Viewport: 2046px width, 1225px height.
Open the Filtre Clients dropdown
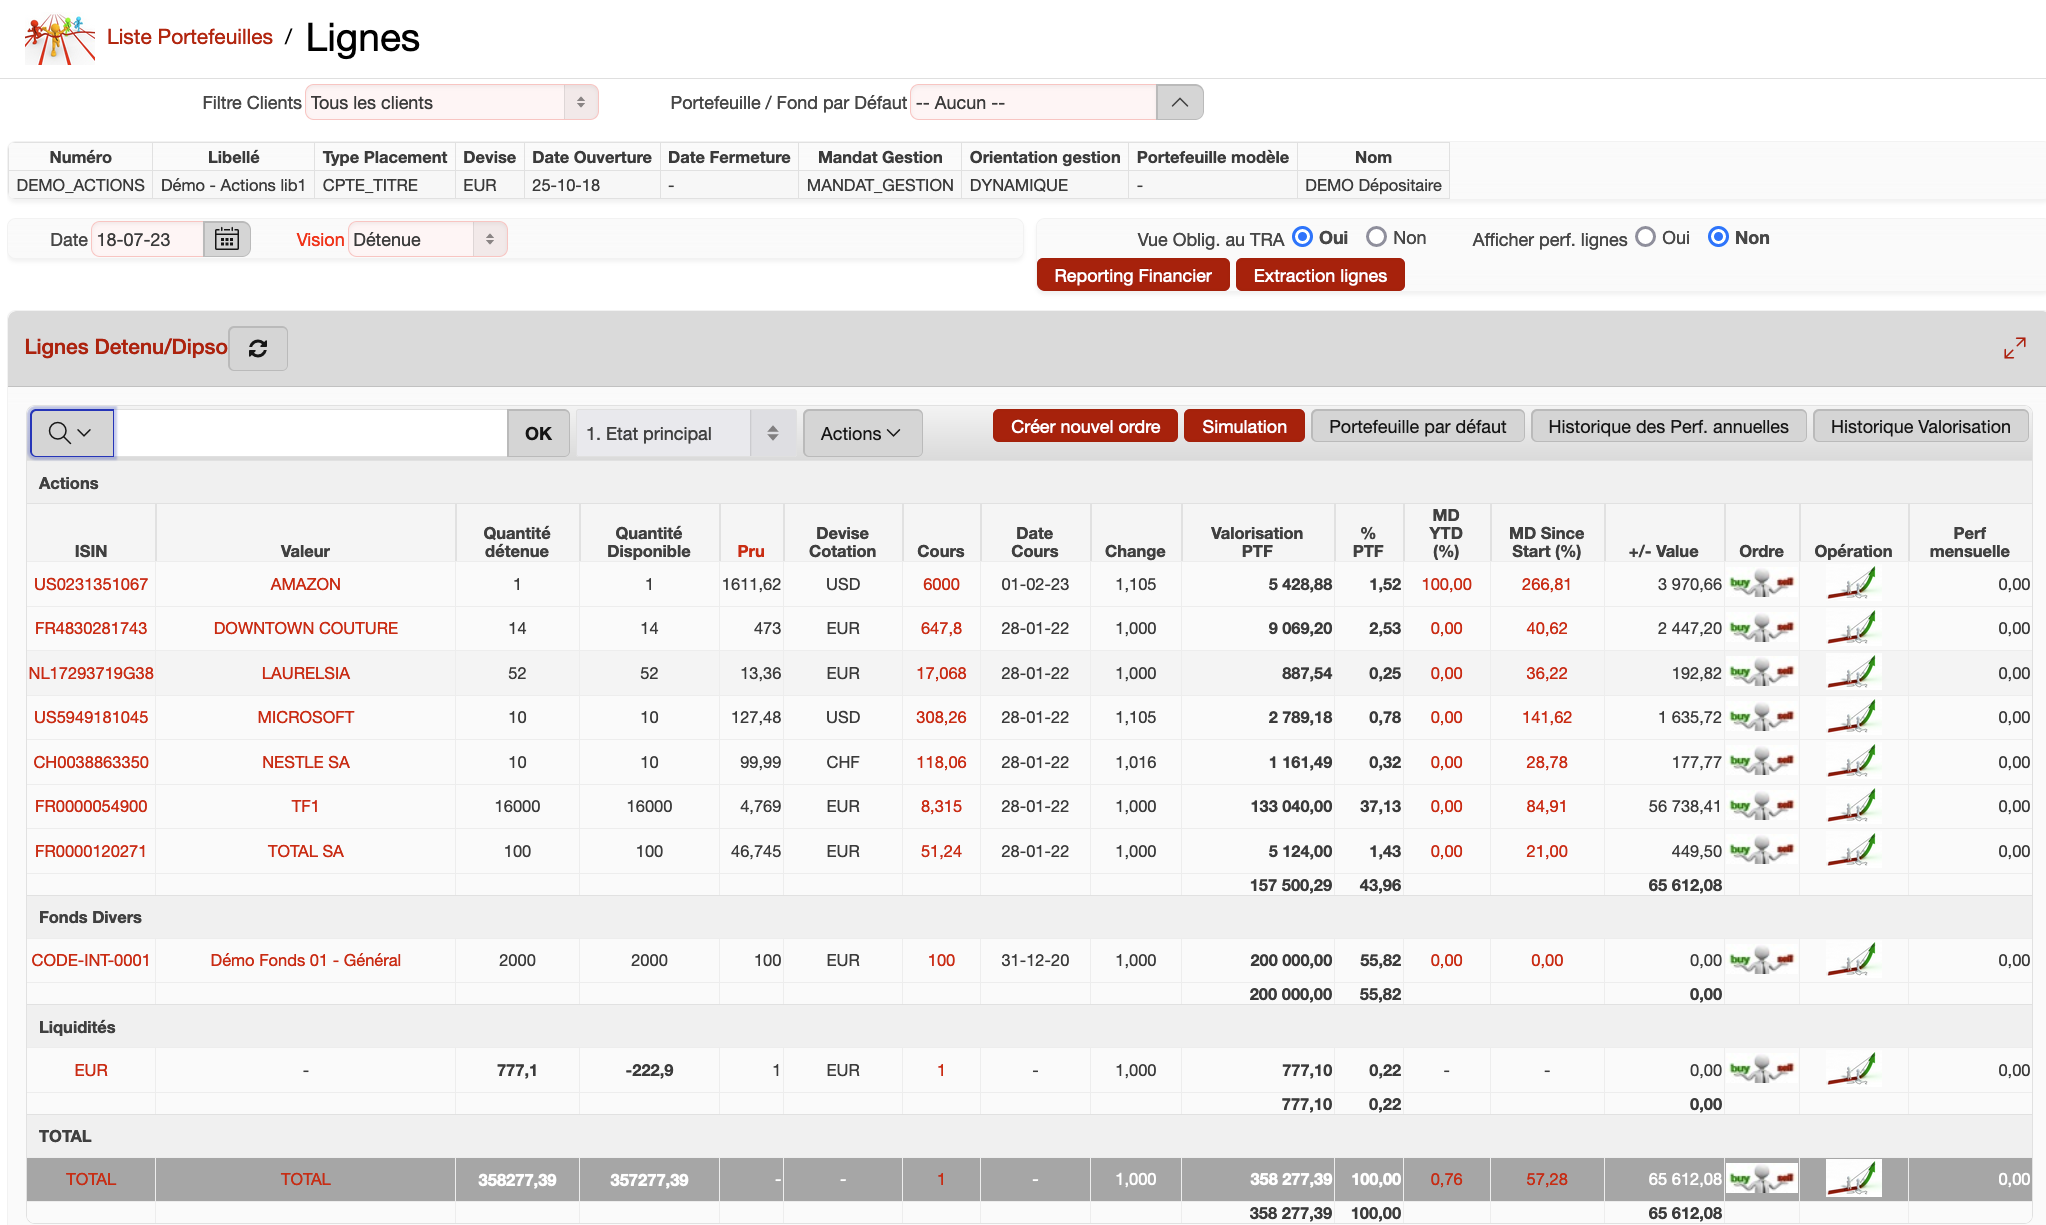(x=451, y=103)
